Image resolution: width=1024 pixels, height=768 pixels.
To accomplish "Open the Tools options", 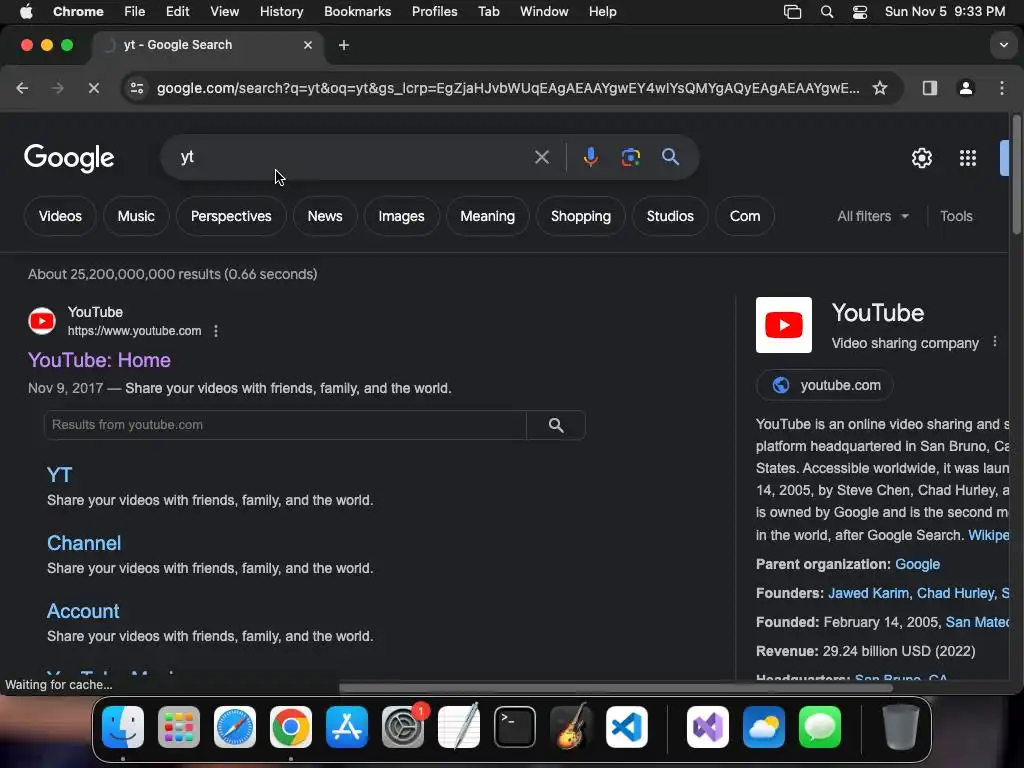I will coord(956,216).
